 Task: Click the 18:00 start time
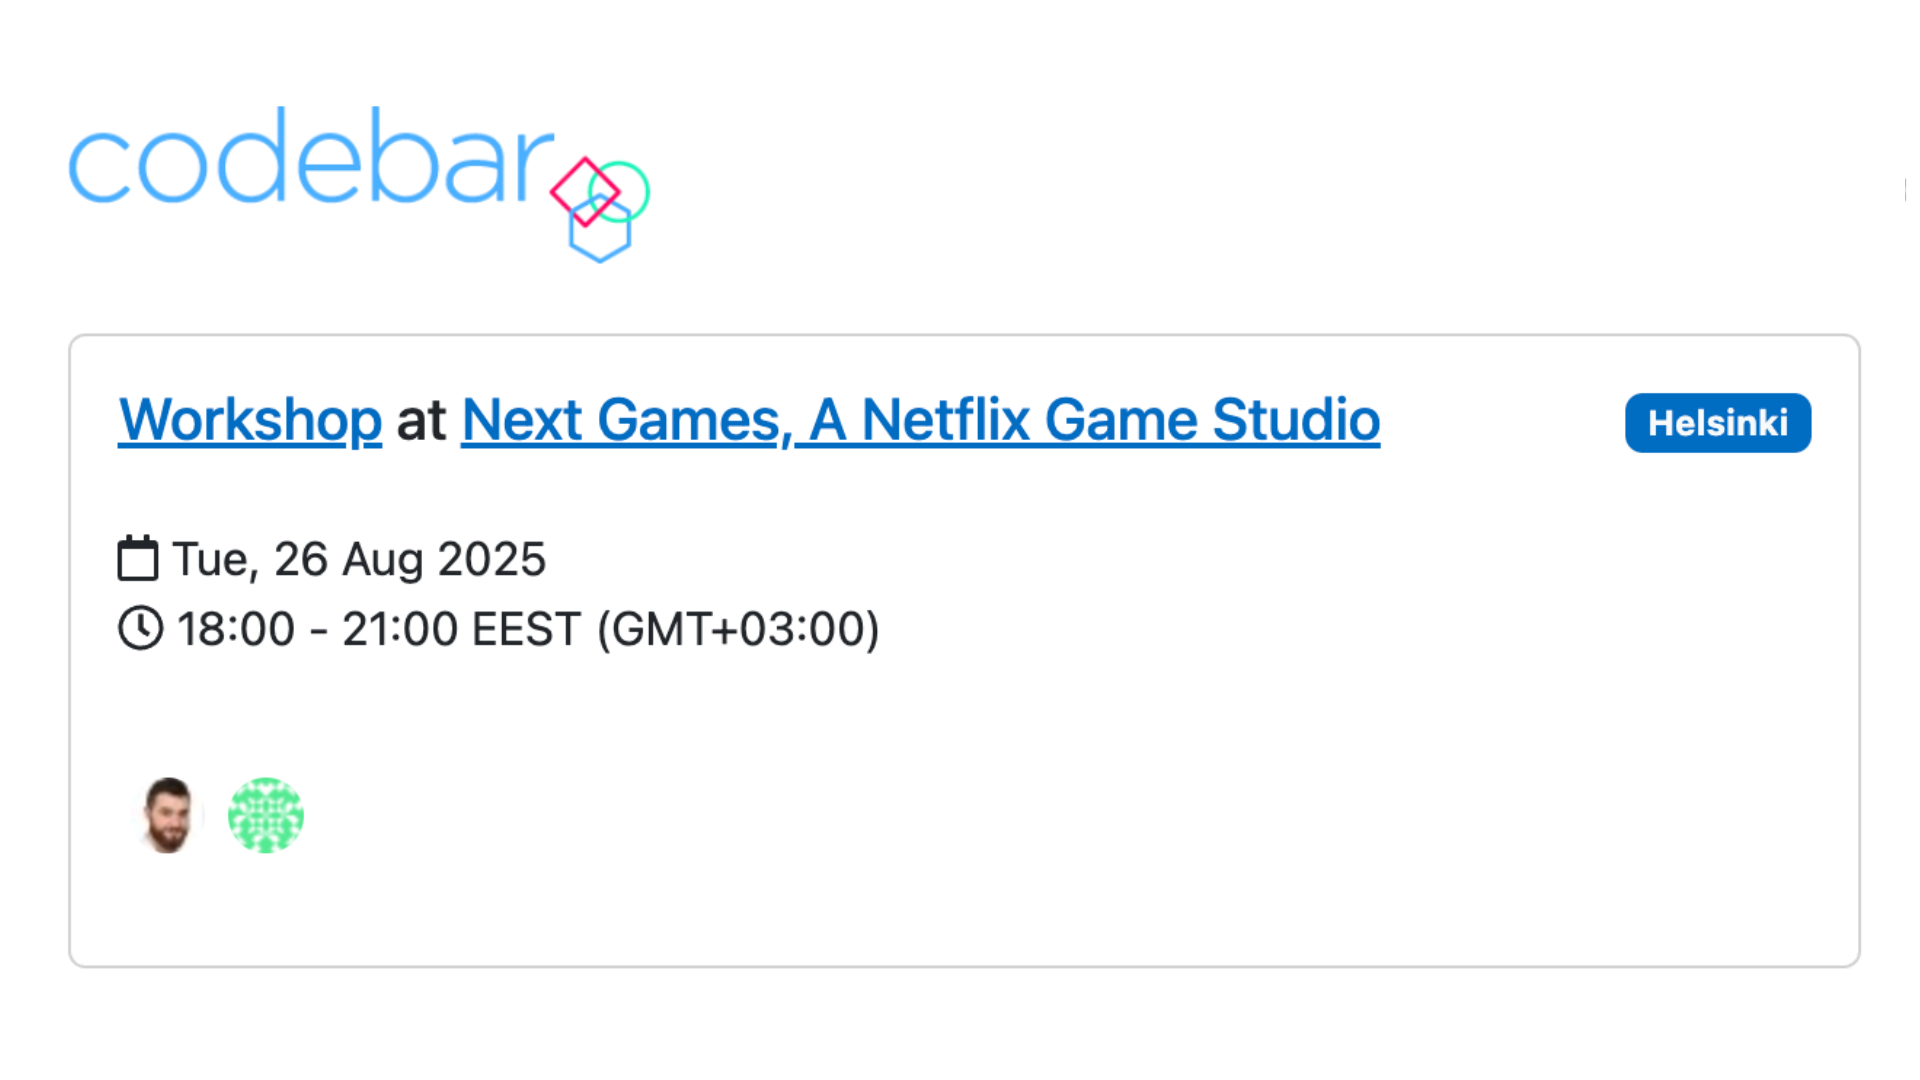pyautogui.click(x=236, y=630)
